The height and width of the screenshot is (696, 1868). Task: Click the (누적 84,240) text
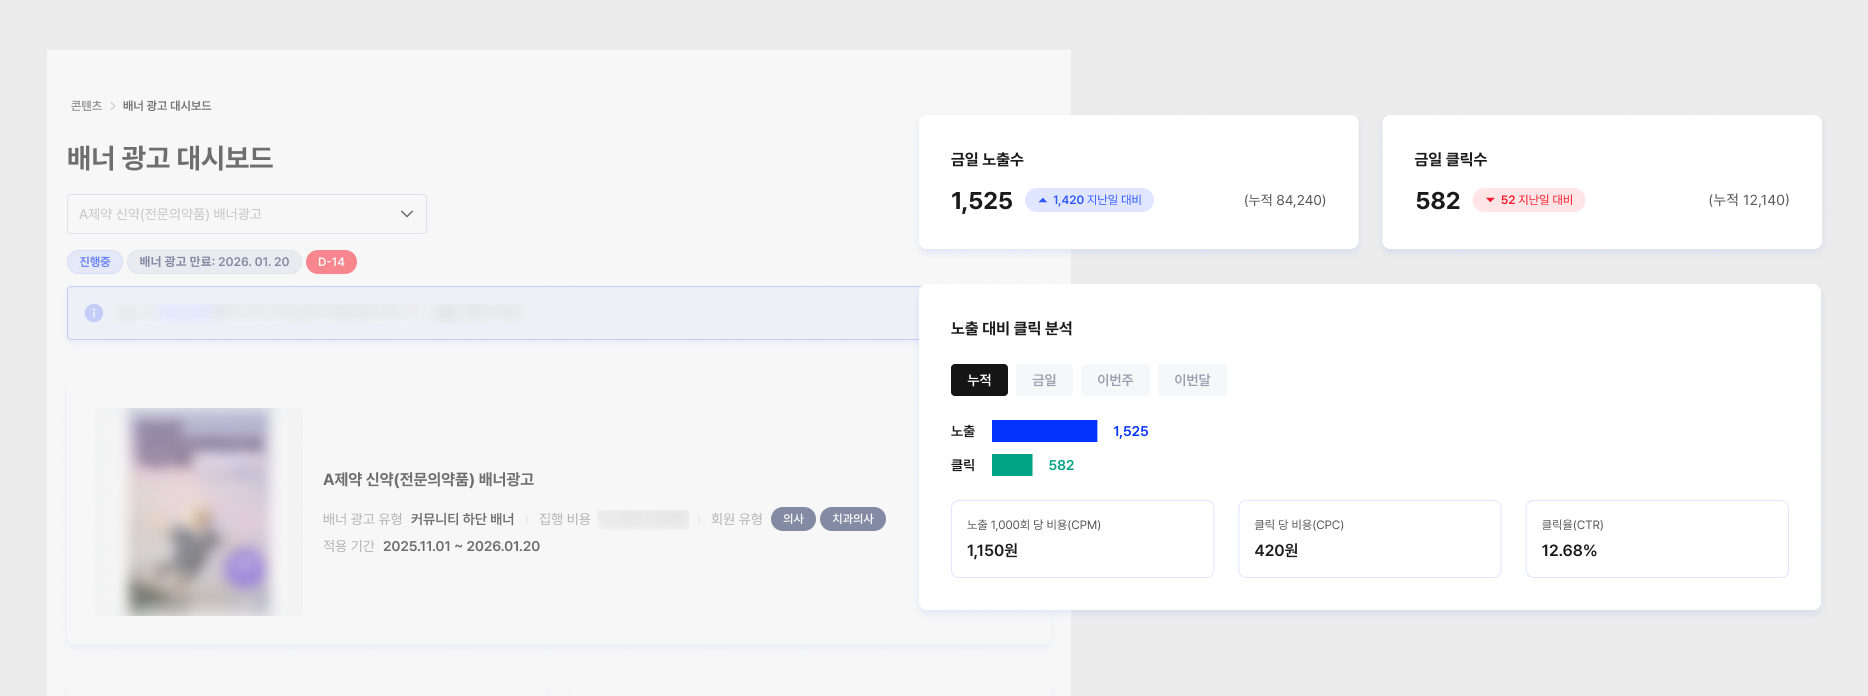pos(1285,200)
